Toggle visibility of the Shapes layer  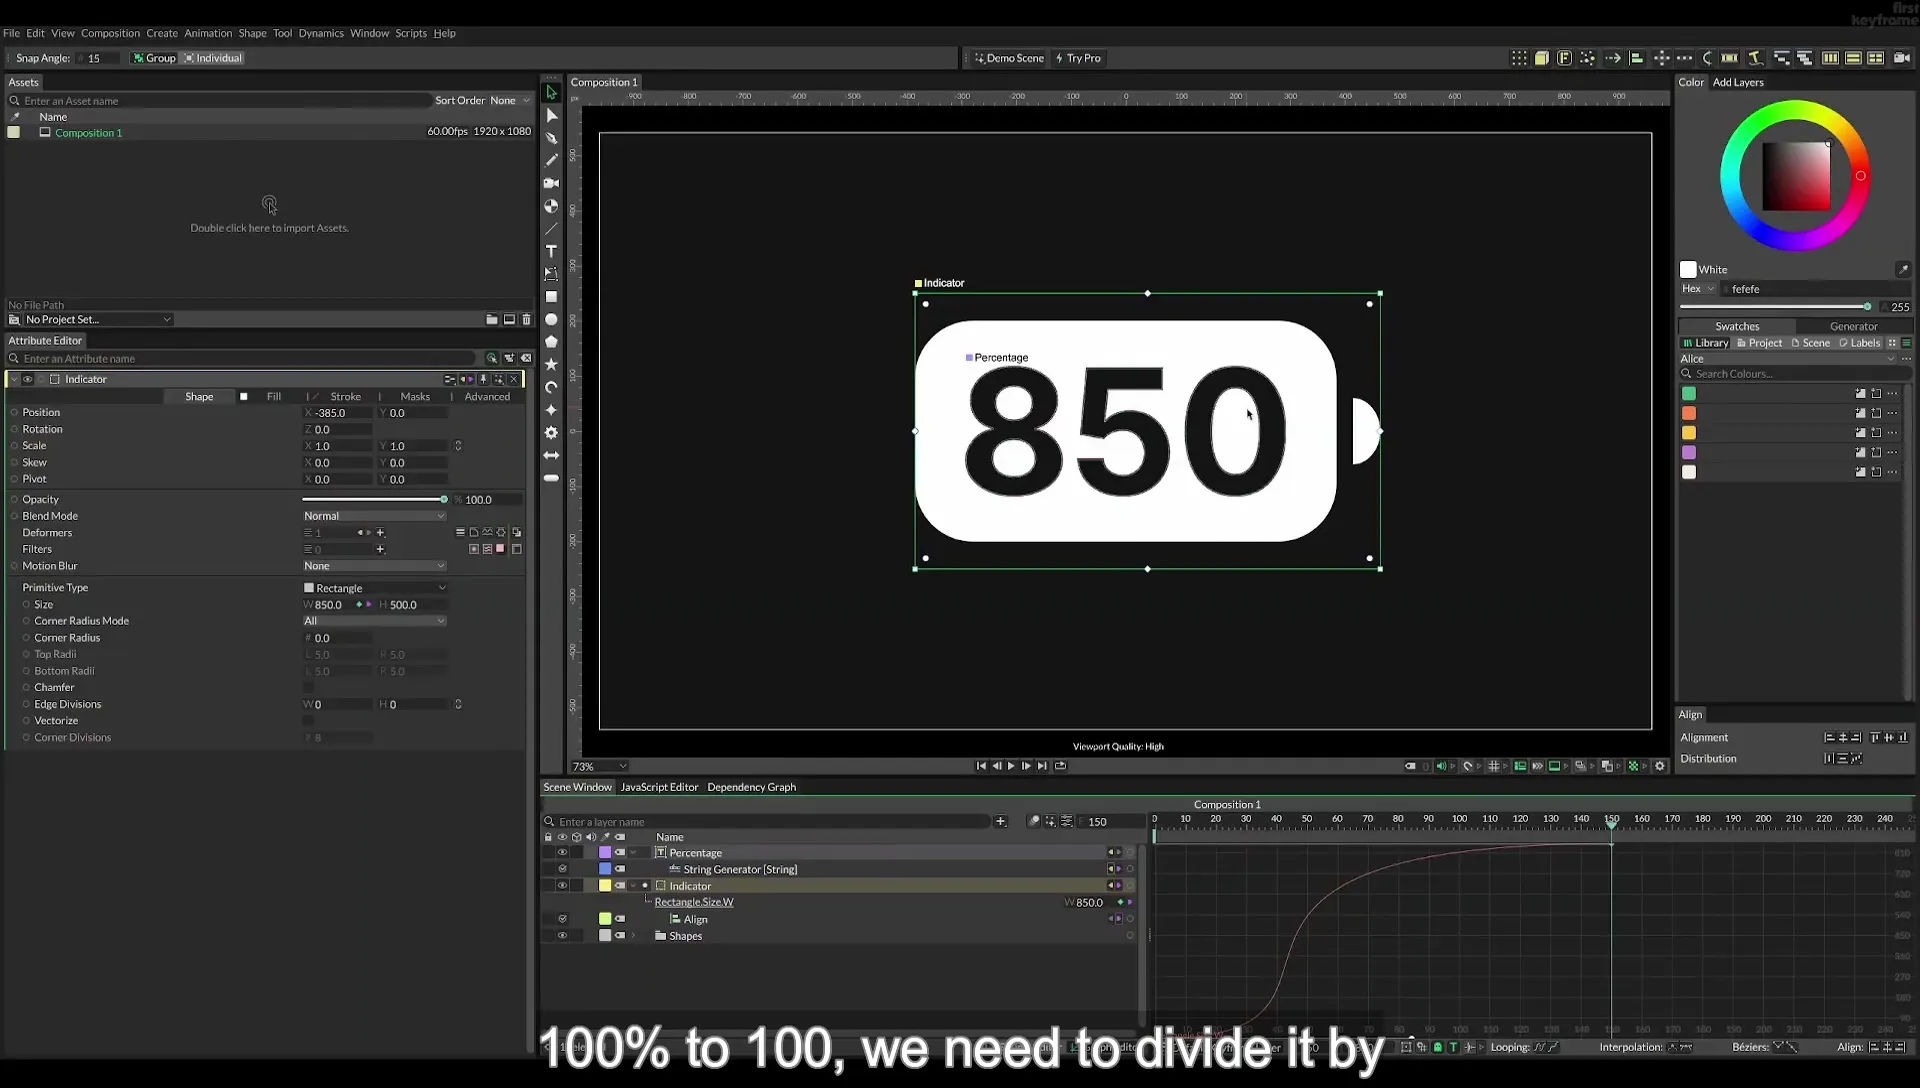(x=562, y=936)
